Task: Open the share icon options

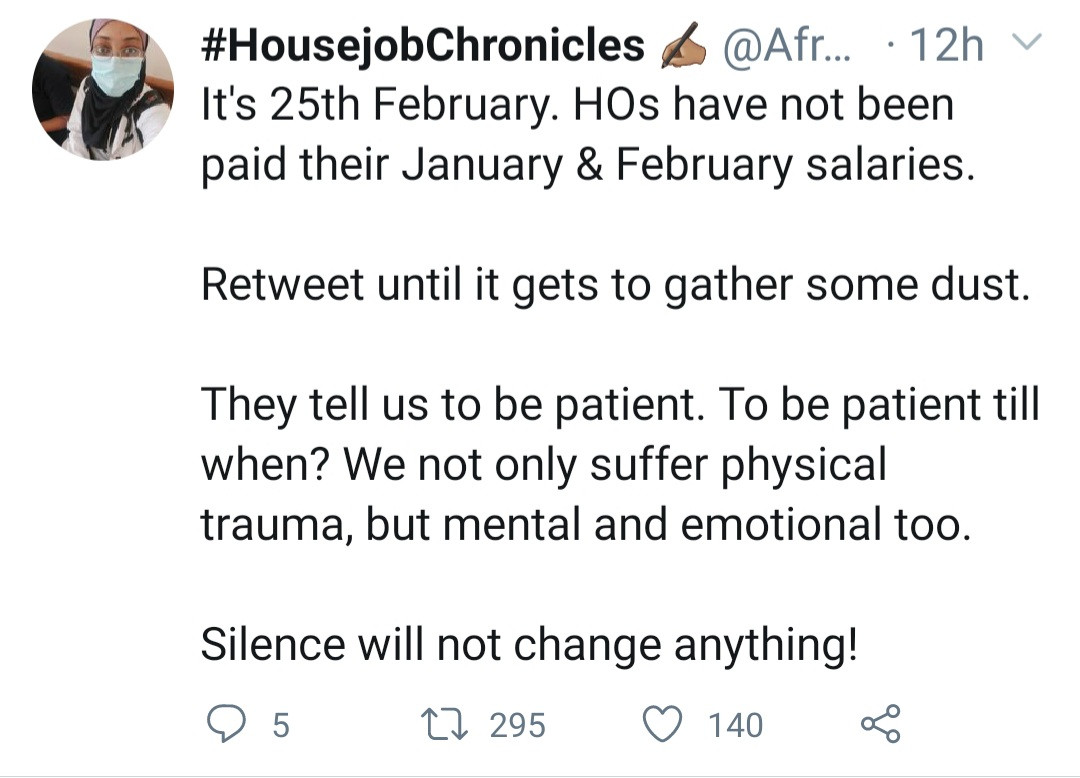Action: coord(881,723)
